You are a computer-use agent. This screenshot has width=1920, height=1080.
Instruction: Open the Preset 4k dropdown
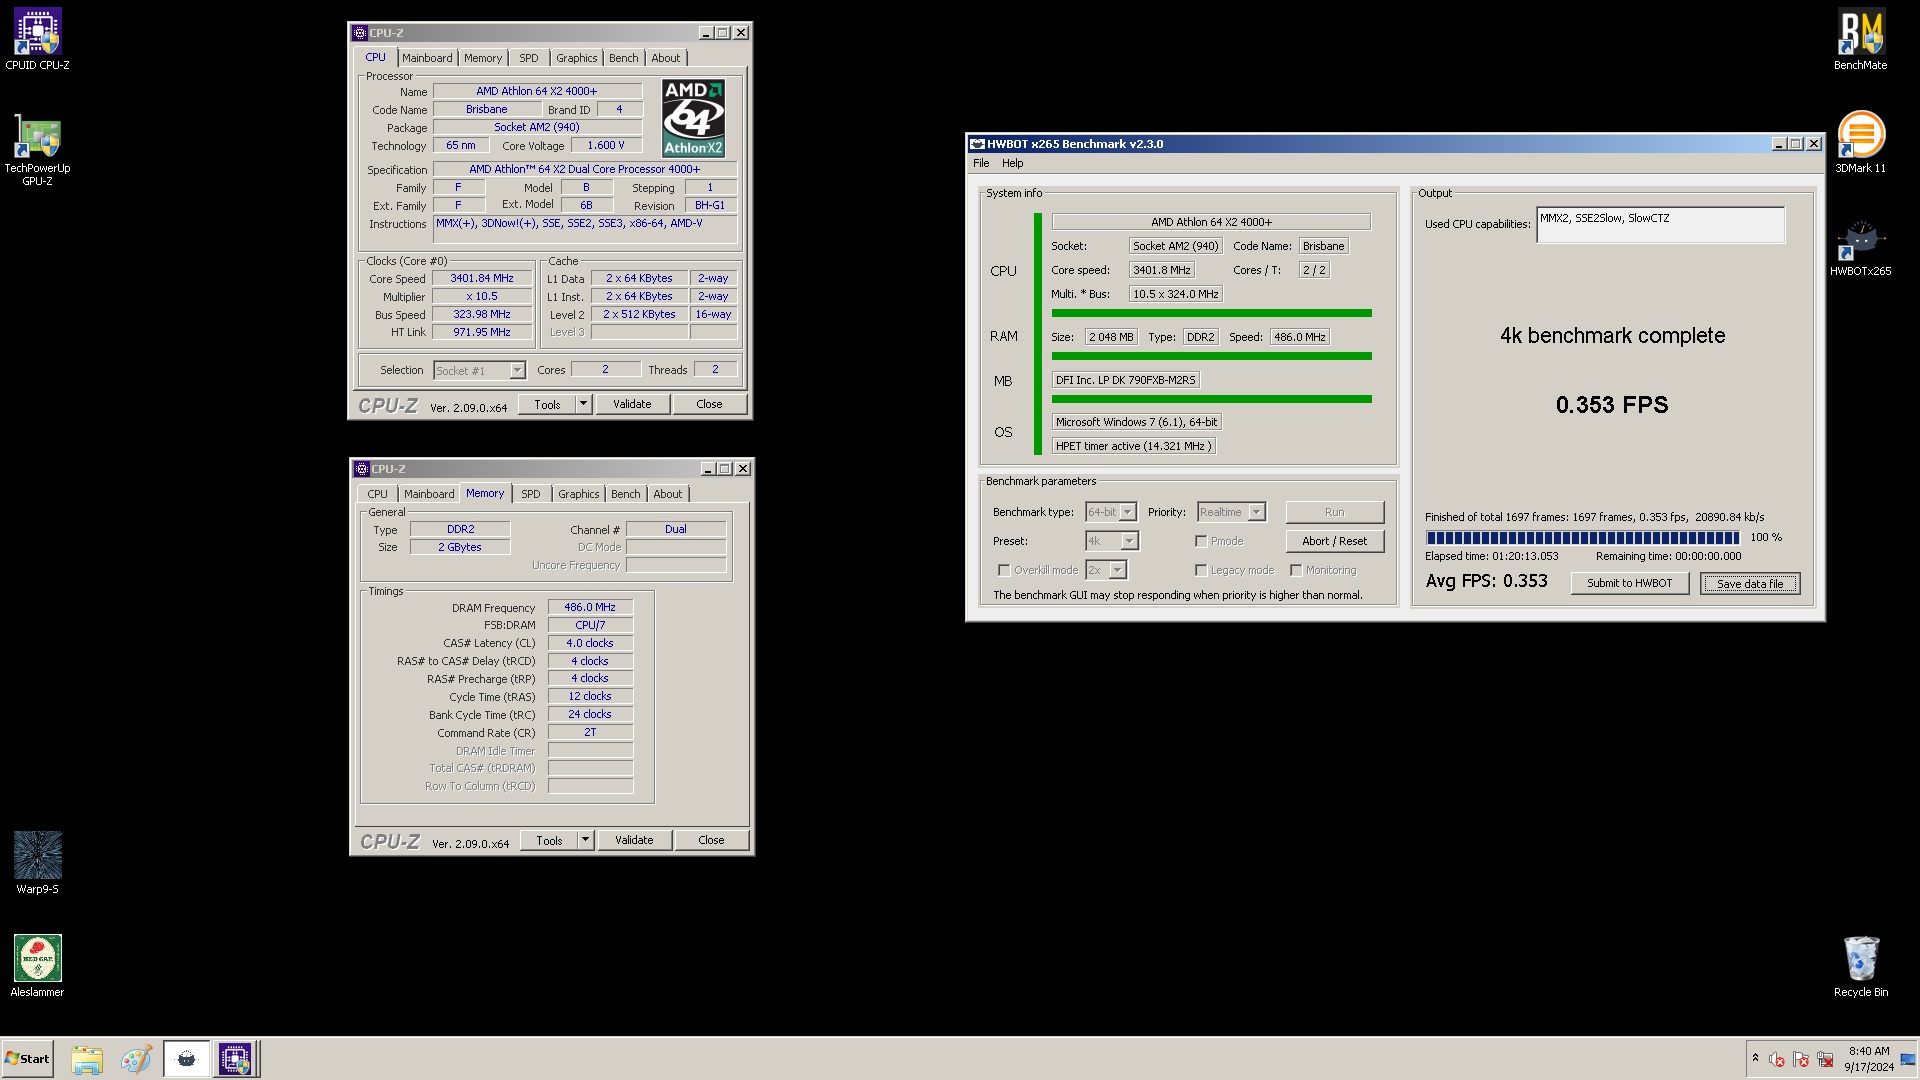tap(1112, 541)
